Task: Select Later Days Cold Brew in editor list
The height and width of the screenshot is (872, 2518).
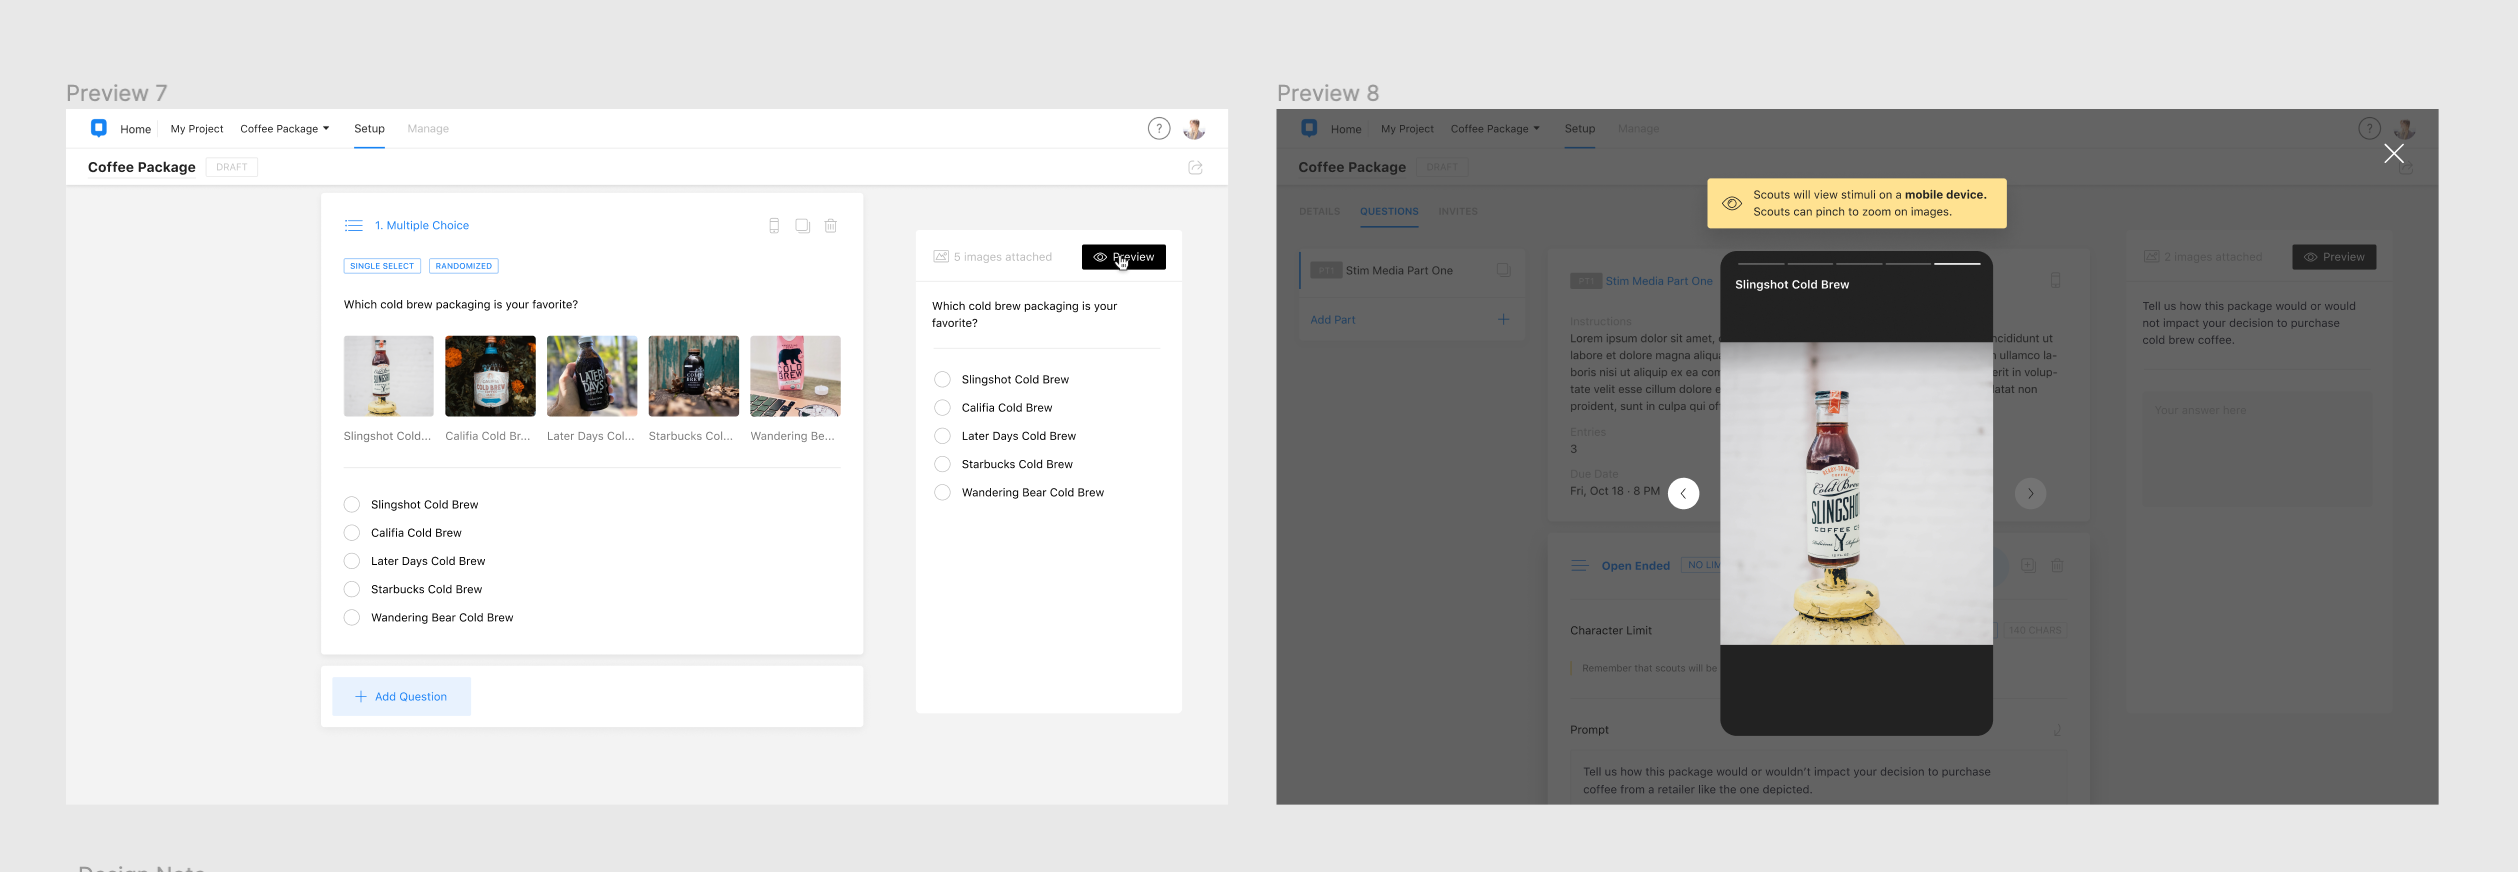Action: point(352,561)
